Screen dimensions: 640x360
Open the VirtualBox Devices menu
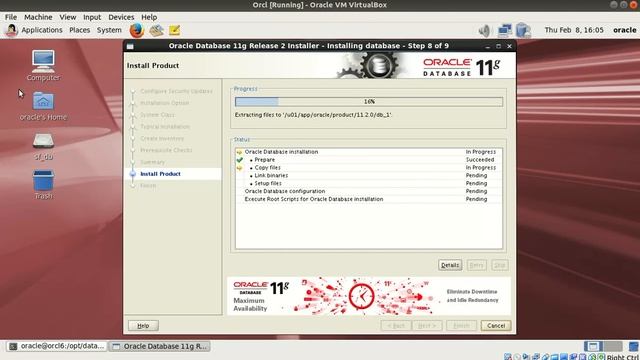[x=121, y=17]
